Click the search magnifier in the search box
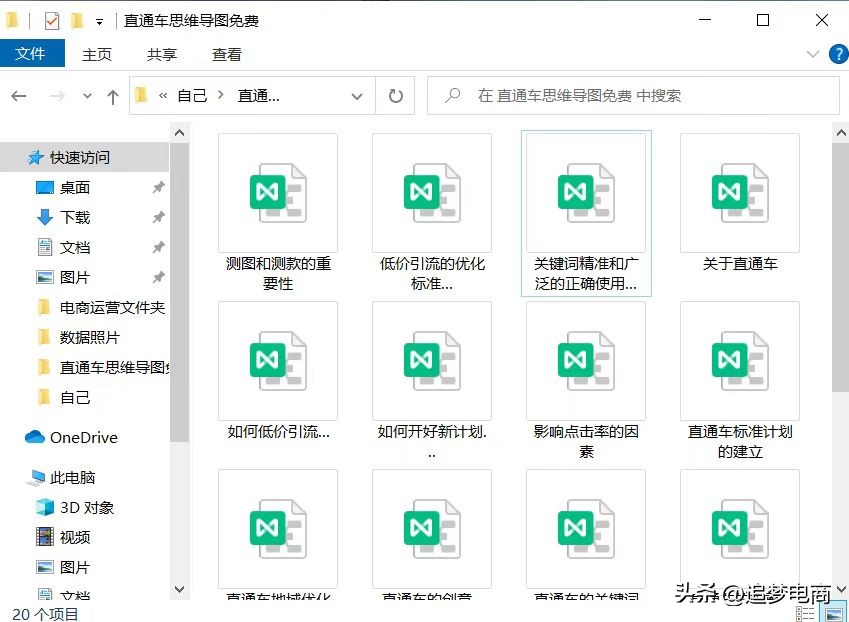The height and width of the screenshot is (622, 849). pyautogui.click(x=452, y=95)
